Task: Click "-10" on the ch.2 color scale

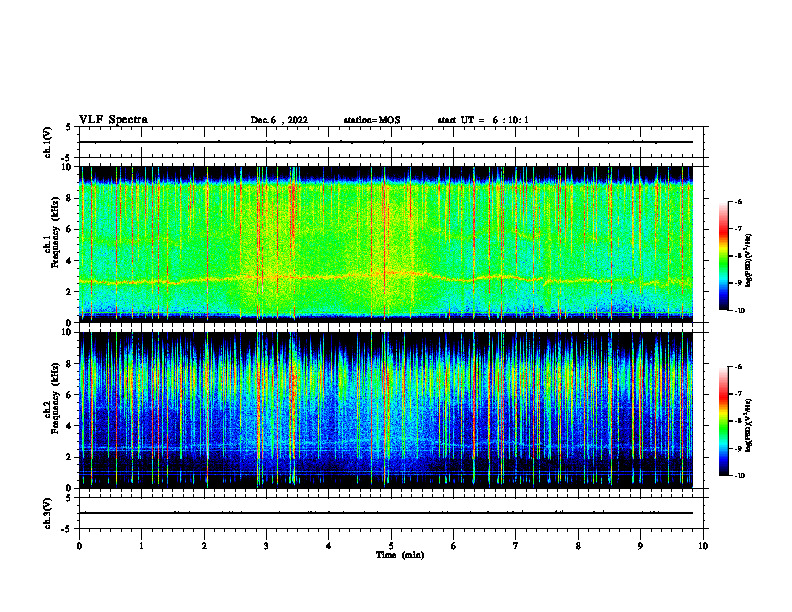Action: point(738,476)
